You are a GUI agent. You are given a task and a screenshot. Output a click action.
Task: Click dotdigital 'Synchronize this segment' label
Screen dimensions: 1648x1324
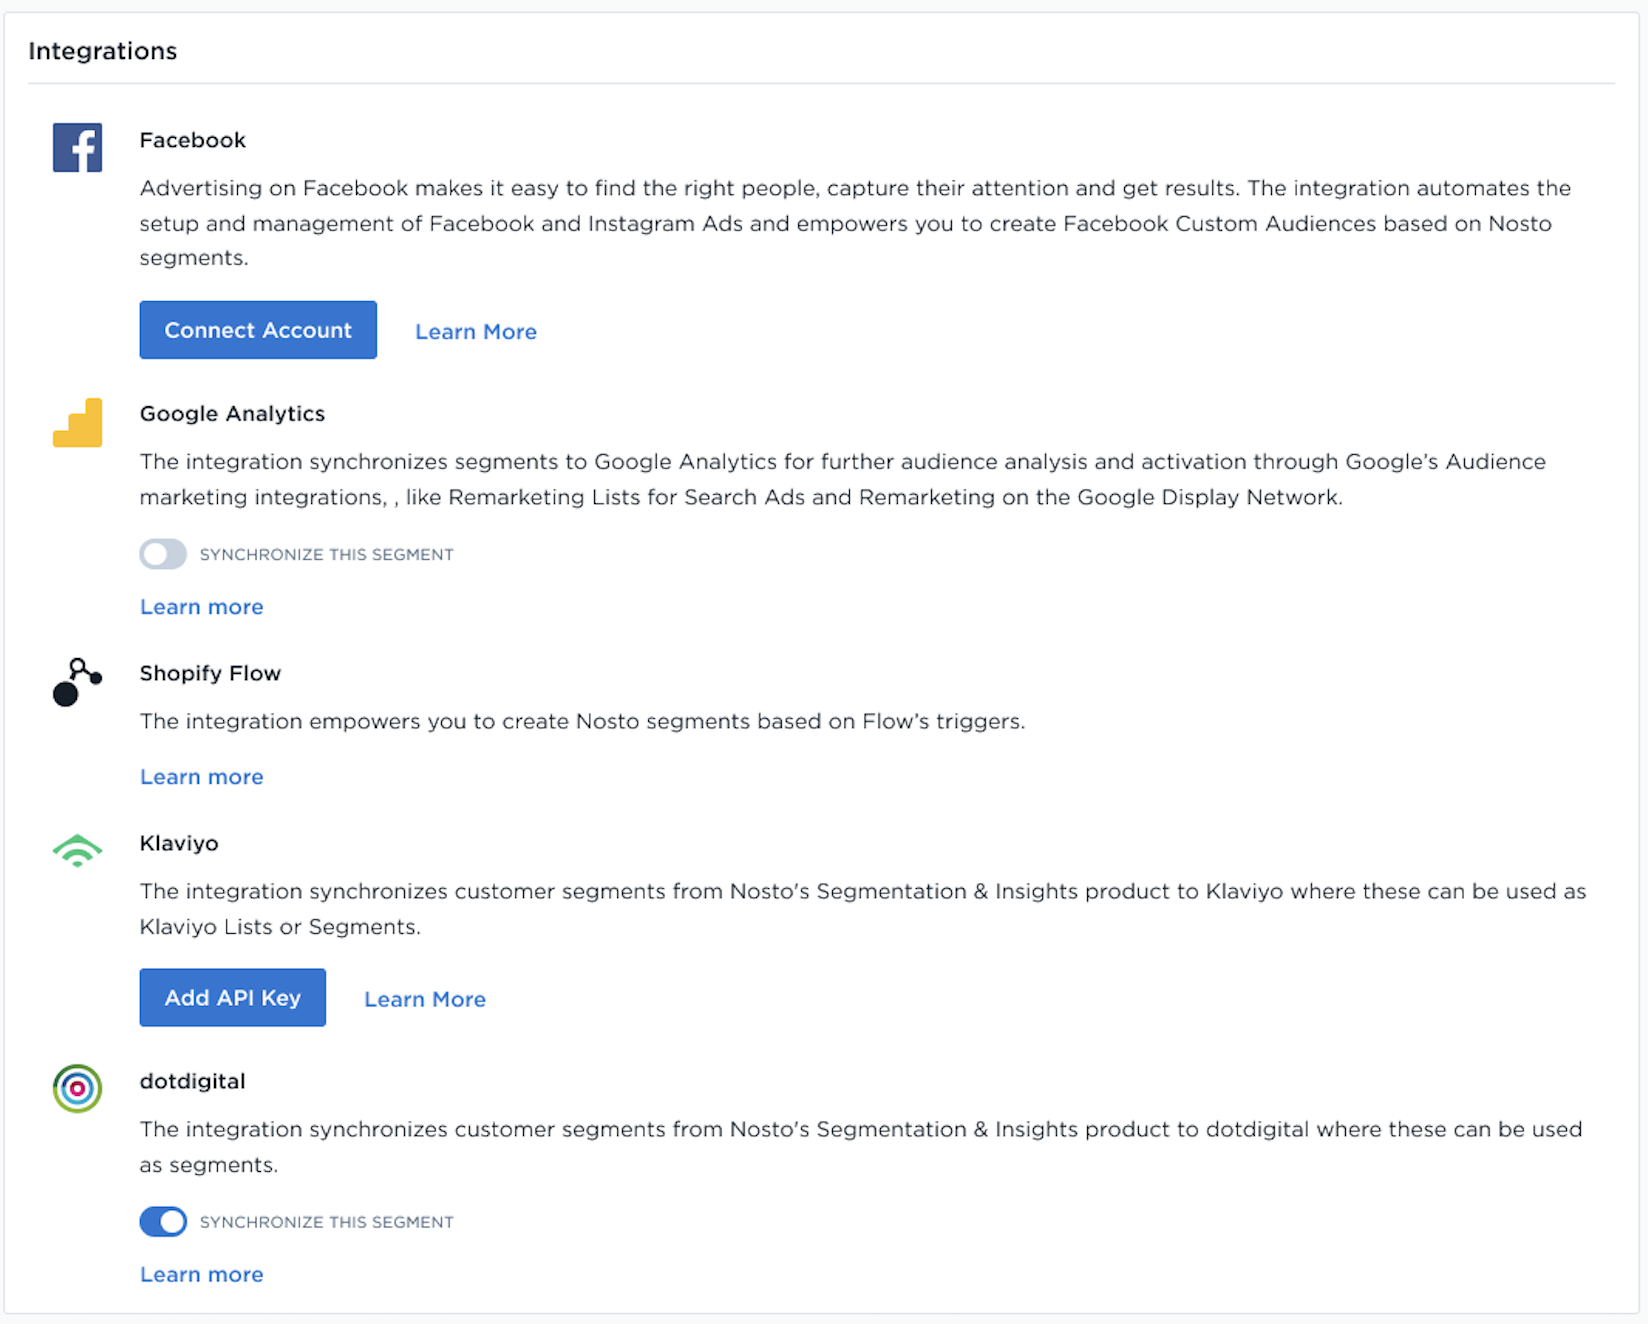point(326,1222)
